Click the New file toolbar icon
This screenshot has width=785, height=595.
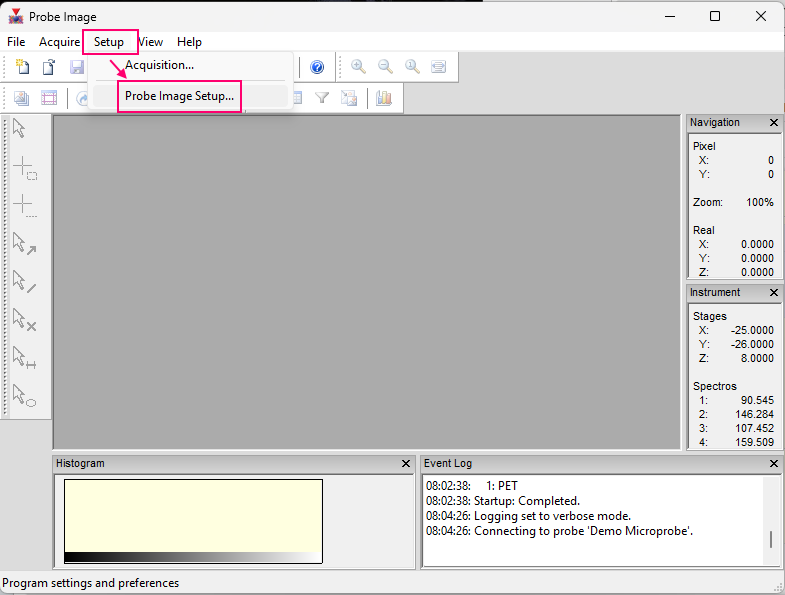pos(22,67)
